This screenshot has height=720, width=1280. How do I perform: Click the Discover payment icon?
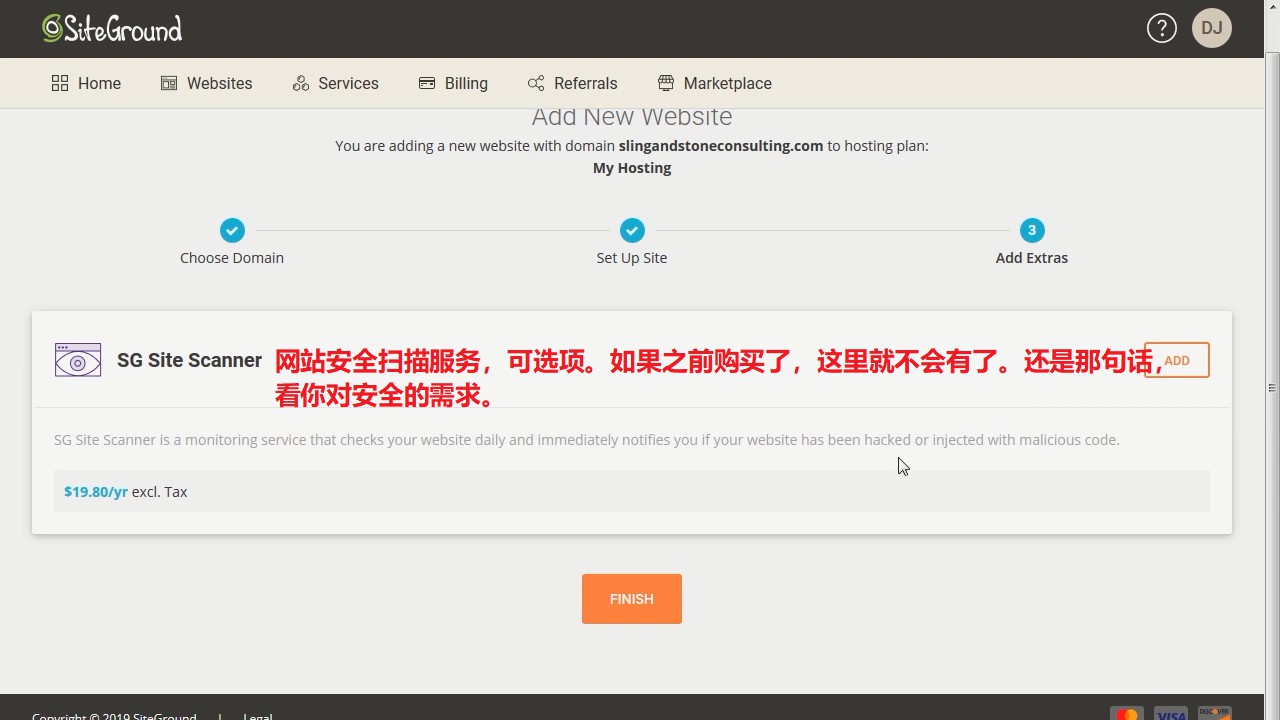click(x=1215, y=714)
